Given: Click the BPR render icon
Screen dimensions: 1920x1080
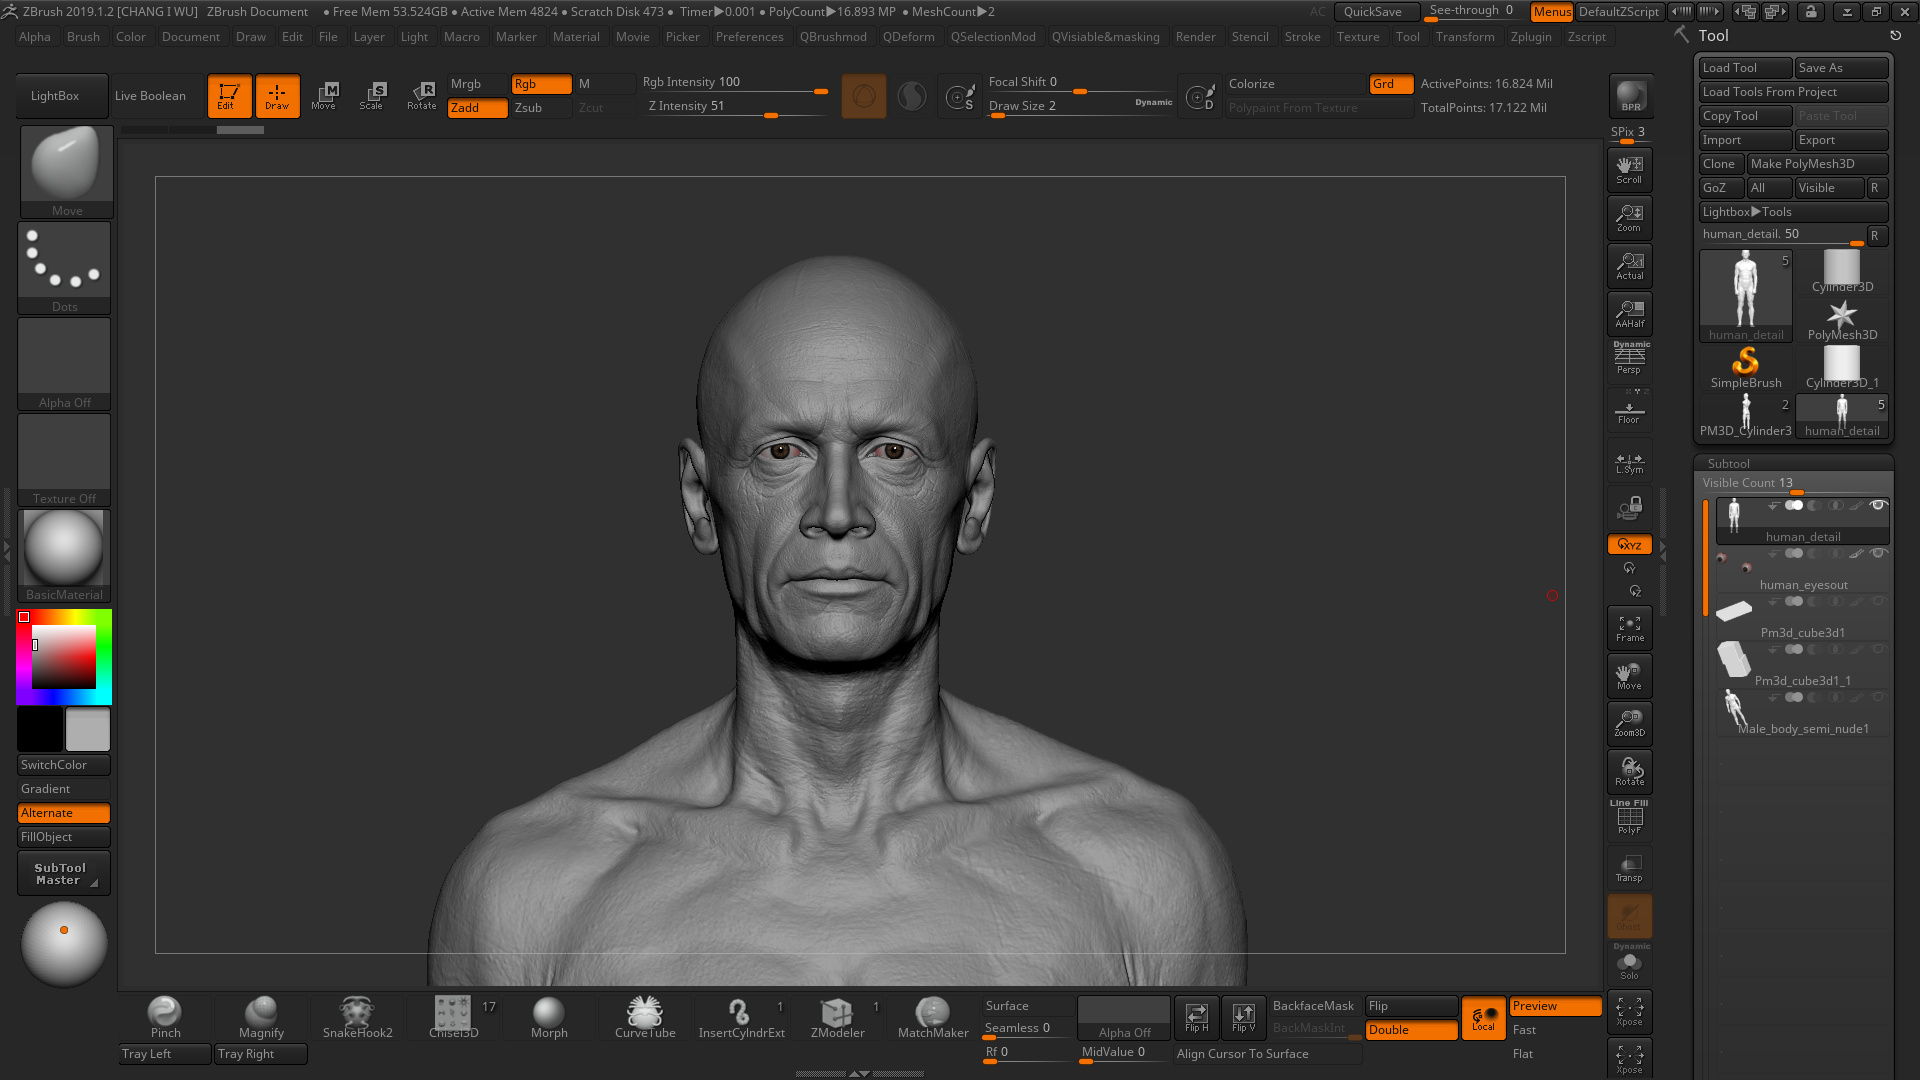Looking at the screenshot, I should pos(1629,96).
